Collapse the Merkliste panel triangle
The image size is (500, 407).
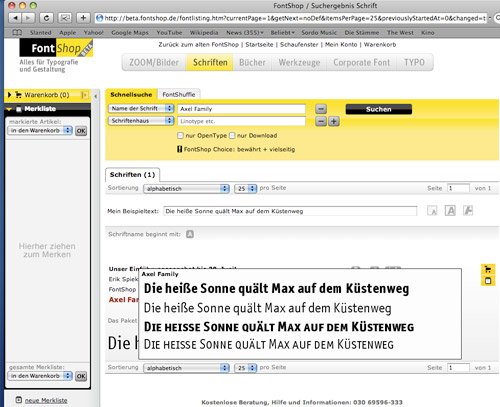(x=9, y=109)
